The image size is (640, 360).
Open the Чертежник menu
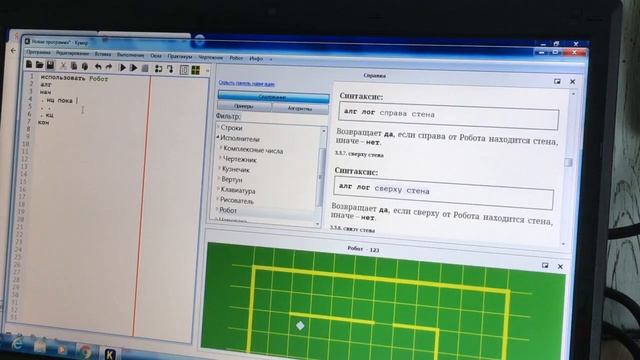(x=211, y=57)
